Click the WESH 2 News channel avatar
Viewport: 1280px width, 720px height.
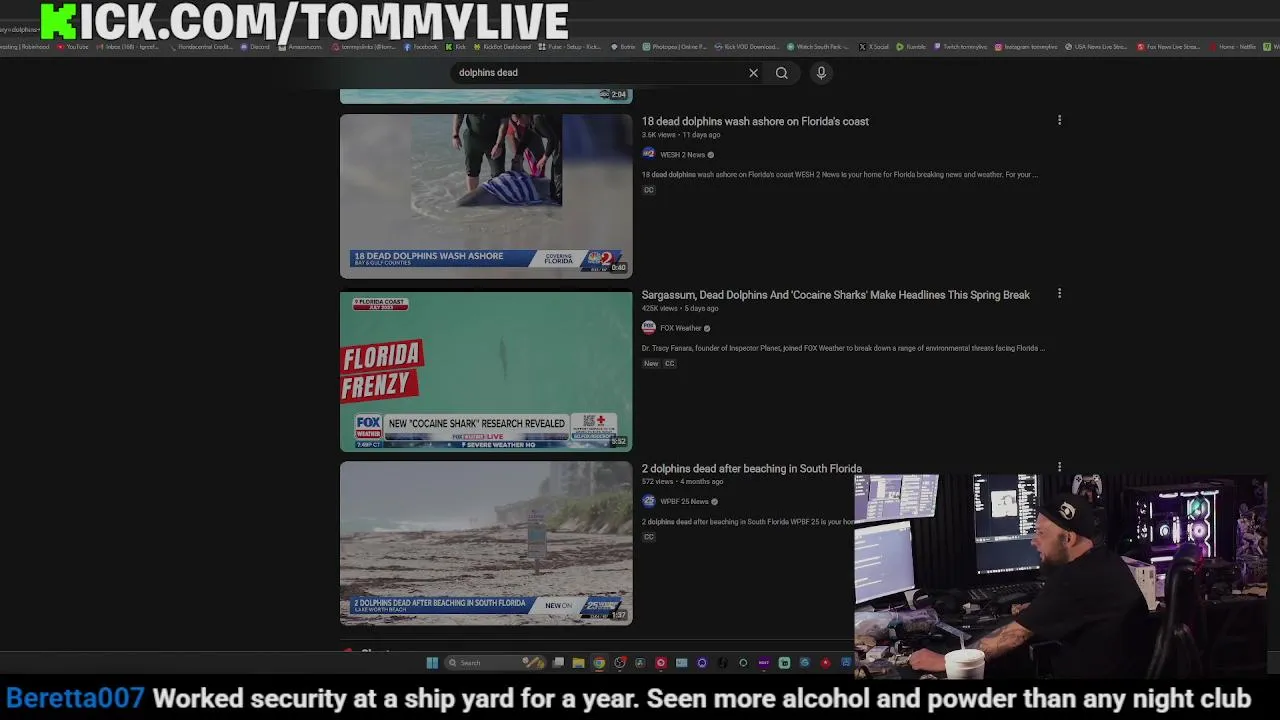point(648,154)
